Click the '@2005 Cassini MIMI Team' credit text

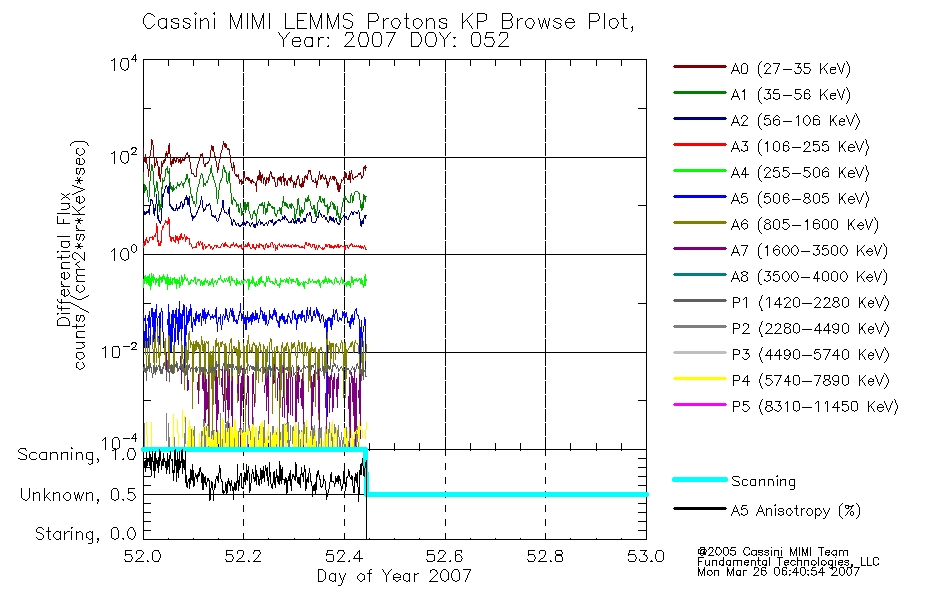pos(772,552)
